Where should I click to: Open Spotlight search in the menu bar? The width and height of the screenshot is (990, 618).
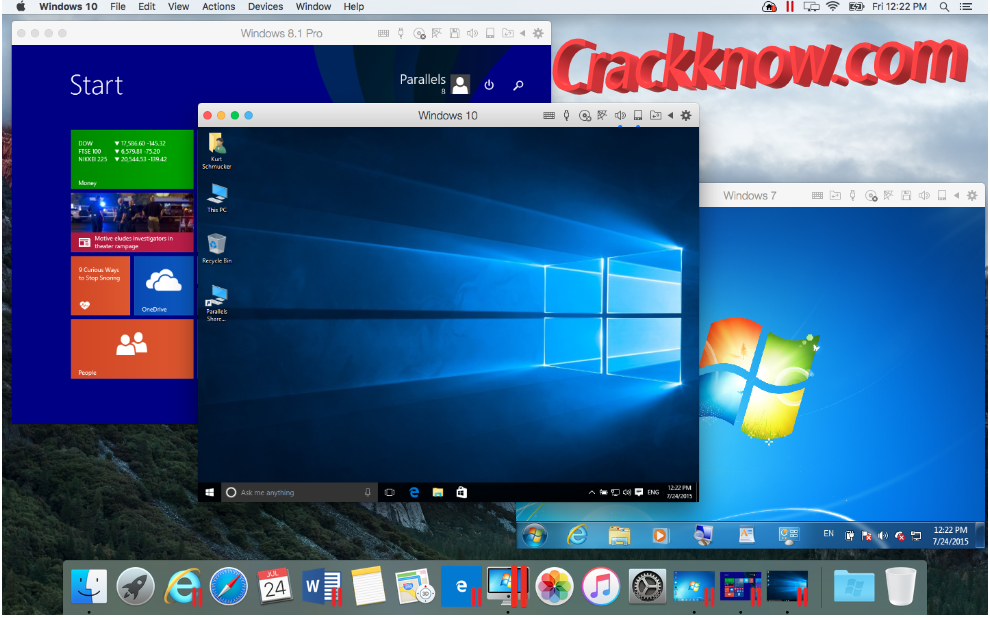tap(944, 6)
